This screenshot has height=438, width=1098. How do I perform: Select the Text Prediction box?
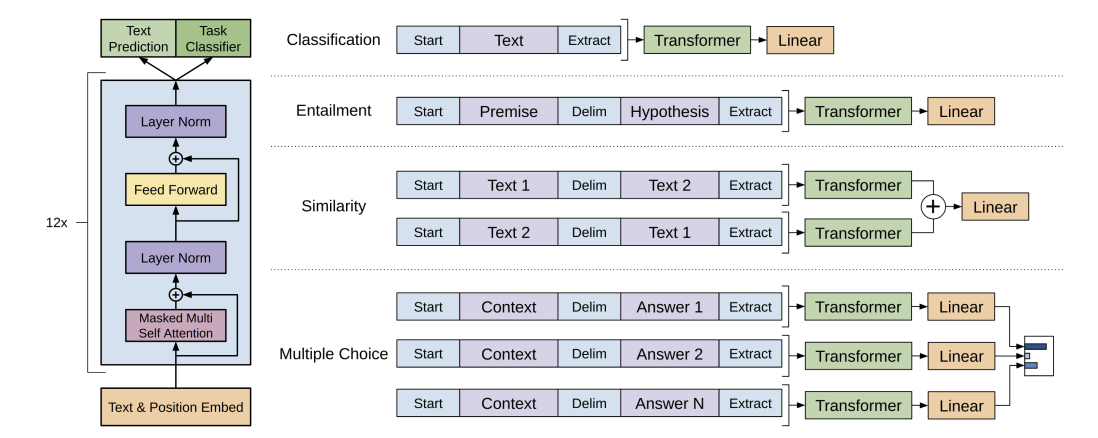(x=138, y=39)
